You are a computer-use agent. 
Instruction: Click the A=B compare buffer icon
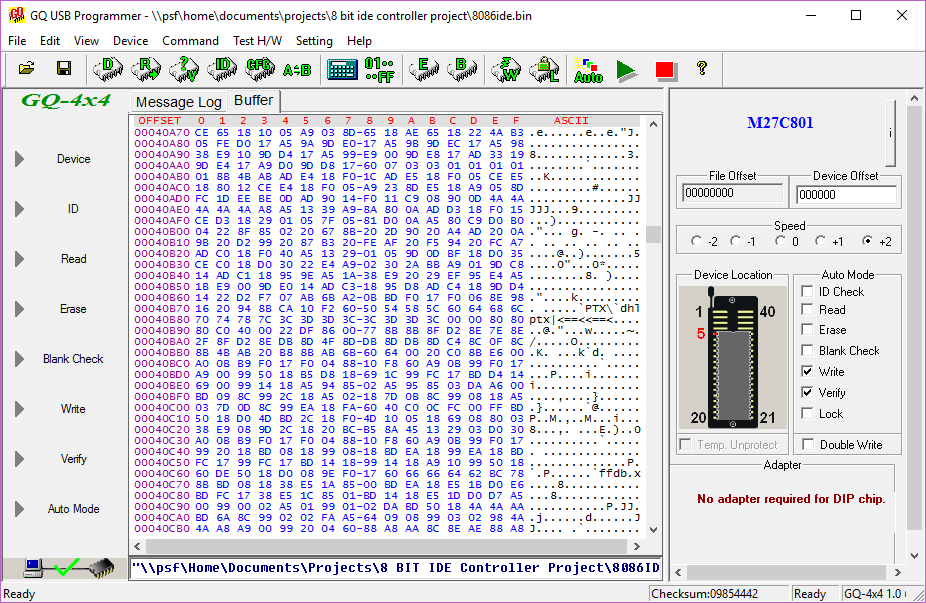(x=297, y=69)
